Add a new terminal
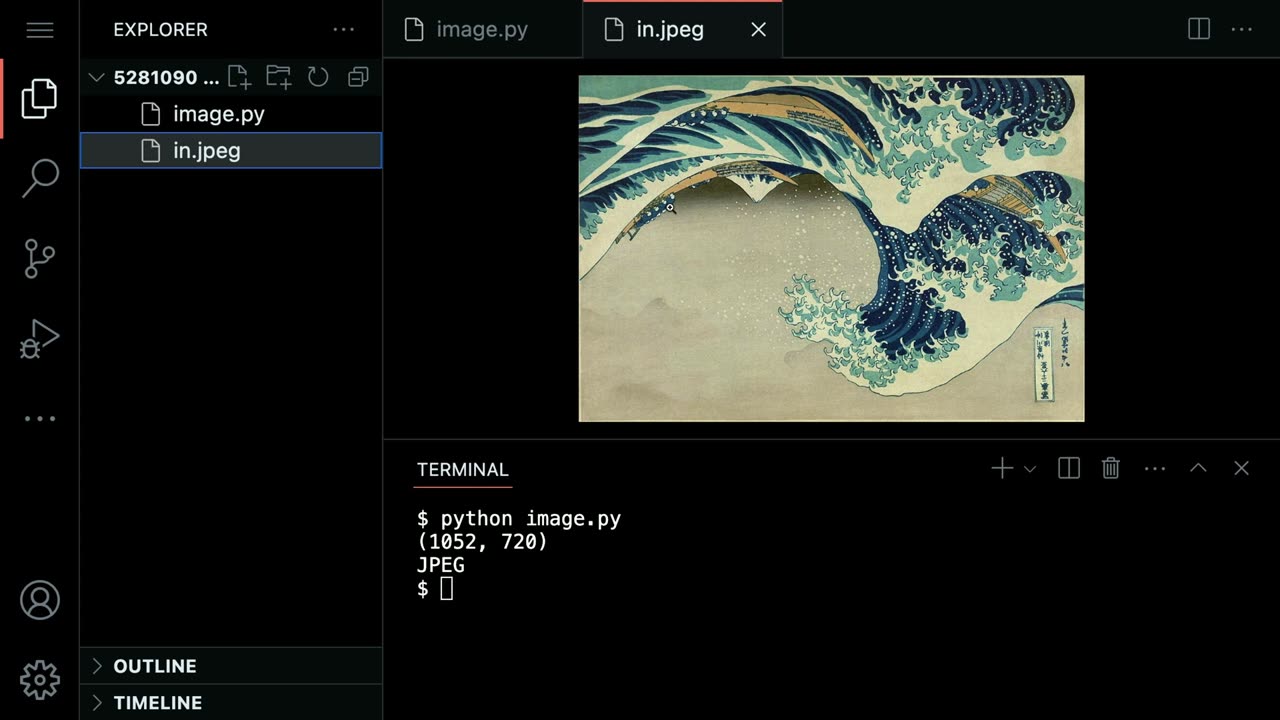This screenshot has width=1280, height=720. [x=1001, y=468]
